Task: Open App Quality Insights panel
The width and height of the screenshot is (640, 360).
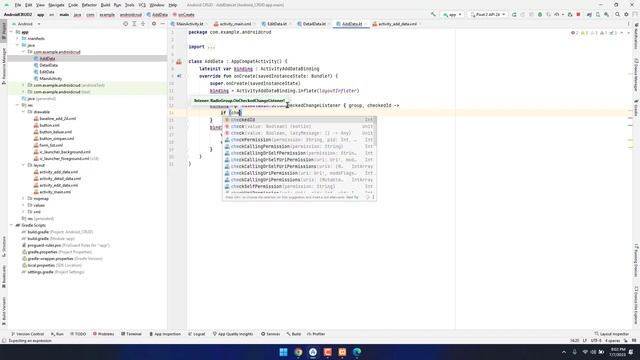Action: 233,334
